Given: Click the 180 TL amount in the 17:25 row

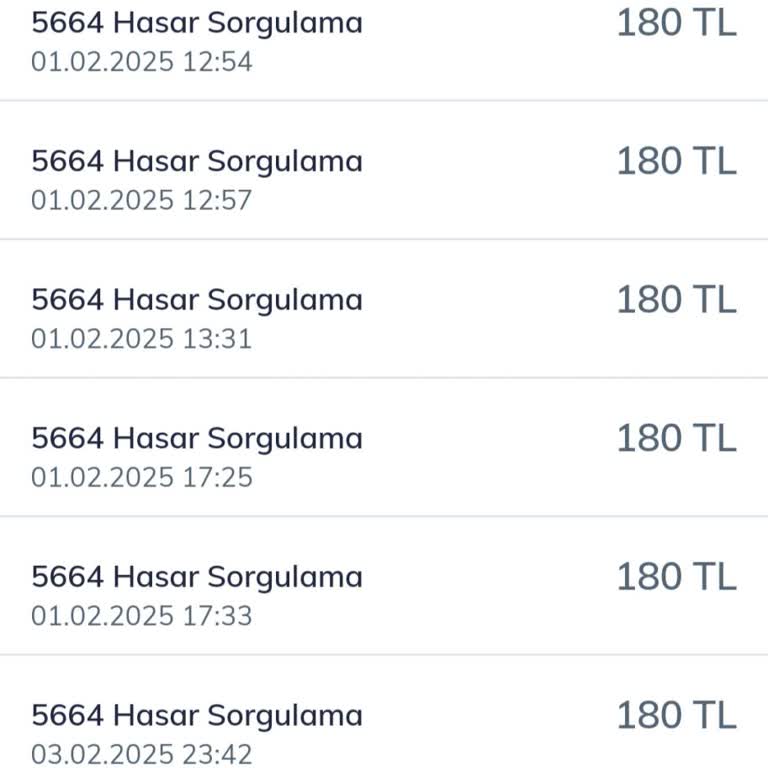Looking at the screenshot, I should coord(676,438).
